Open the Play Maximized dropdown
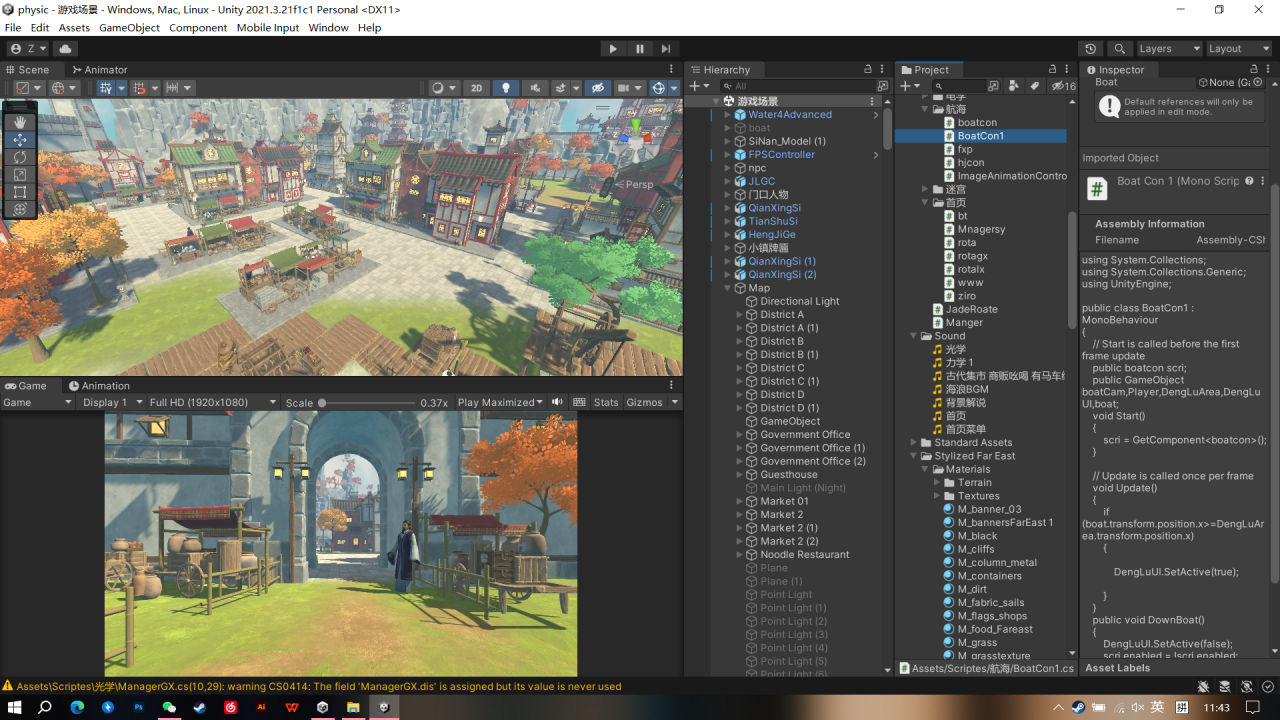Viewport: 1280px width, 720px height. click(500, 402)
